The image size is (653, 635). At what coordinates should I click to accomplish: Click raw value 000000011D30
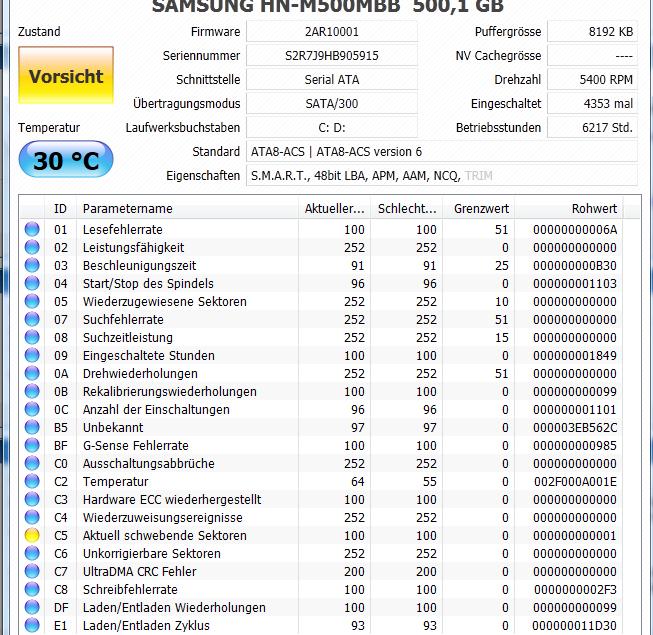coord(575,625)
